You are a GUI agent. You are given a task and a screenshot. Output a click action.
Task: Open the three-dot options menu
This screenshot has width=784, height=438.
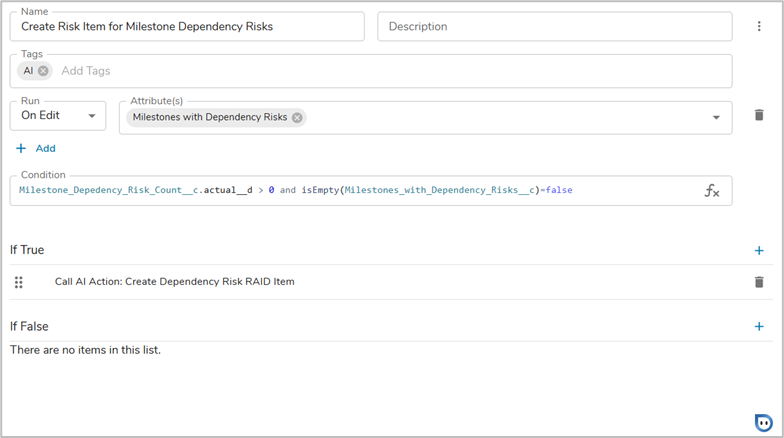(x=759, y=27)
